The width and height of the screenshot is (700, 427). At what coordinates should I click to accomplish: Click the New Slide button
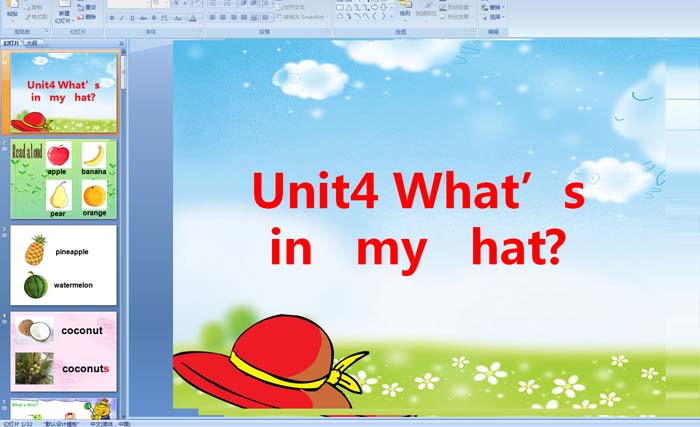pyautogui.click(x=64, y=12)
